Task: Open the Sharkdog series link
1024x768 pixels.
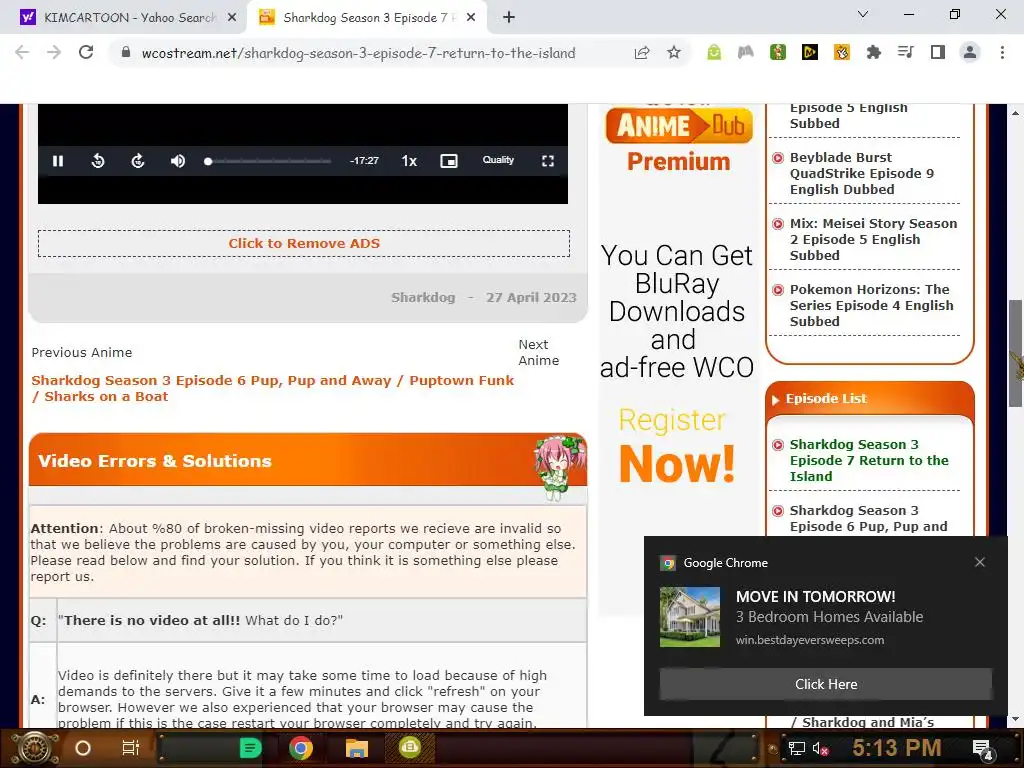Action: pos(423,297)
